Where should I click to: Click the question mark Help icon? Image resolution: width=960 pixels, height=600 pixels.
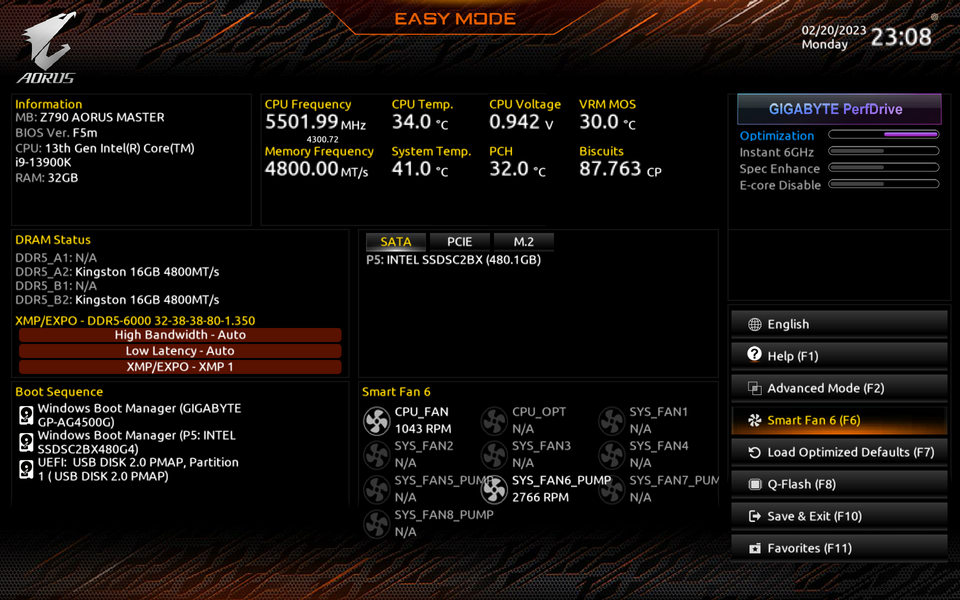point(754,354)
